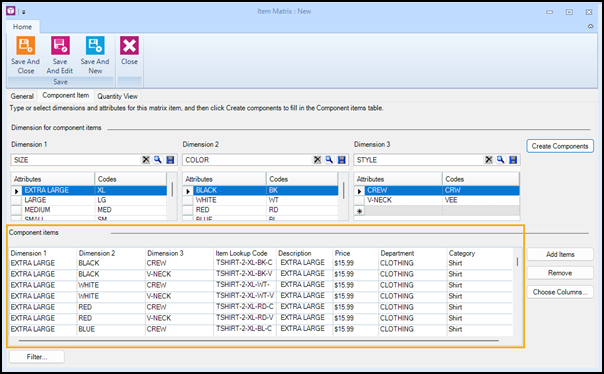Select item TSHIRT-2-XL-BK-V lookup code

point(244,273)
